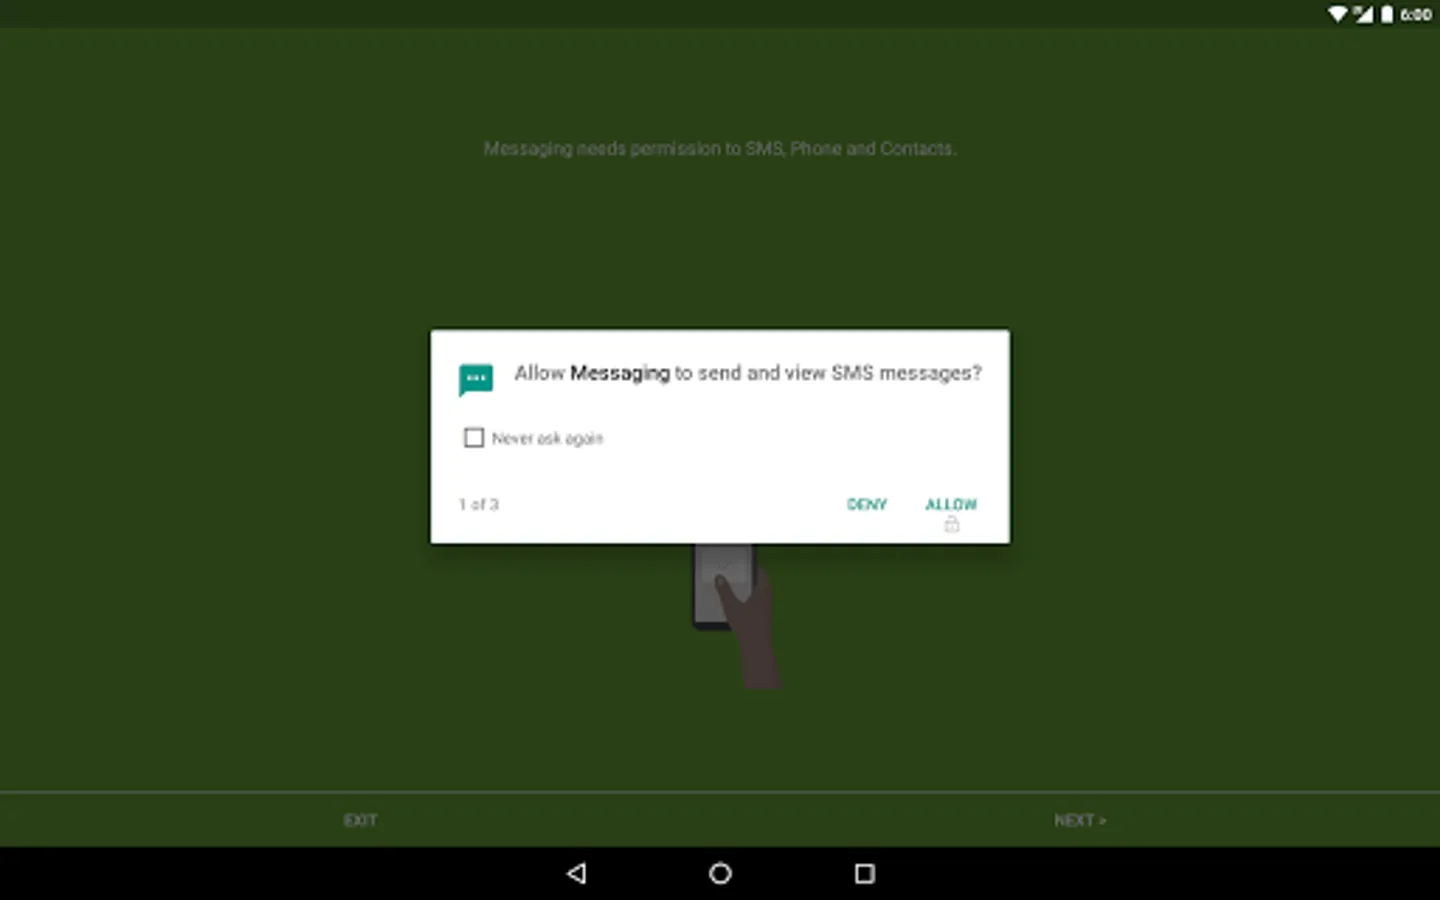Open recent apps overview

coord(865,873)
